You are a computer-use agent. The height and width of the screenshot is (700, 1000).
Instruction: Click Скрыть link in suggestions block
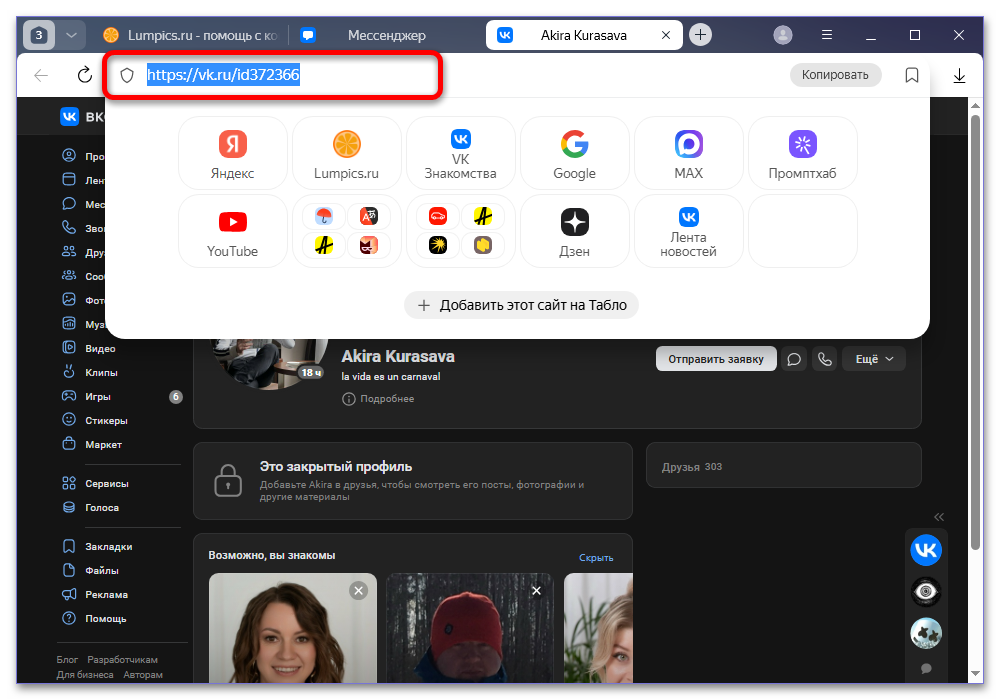596,557
